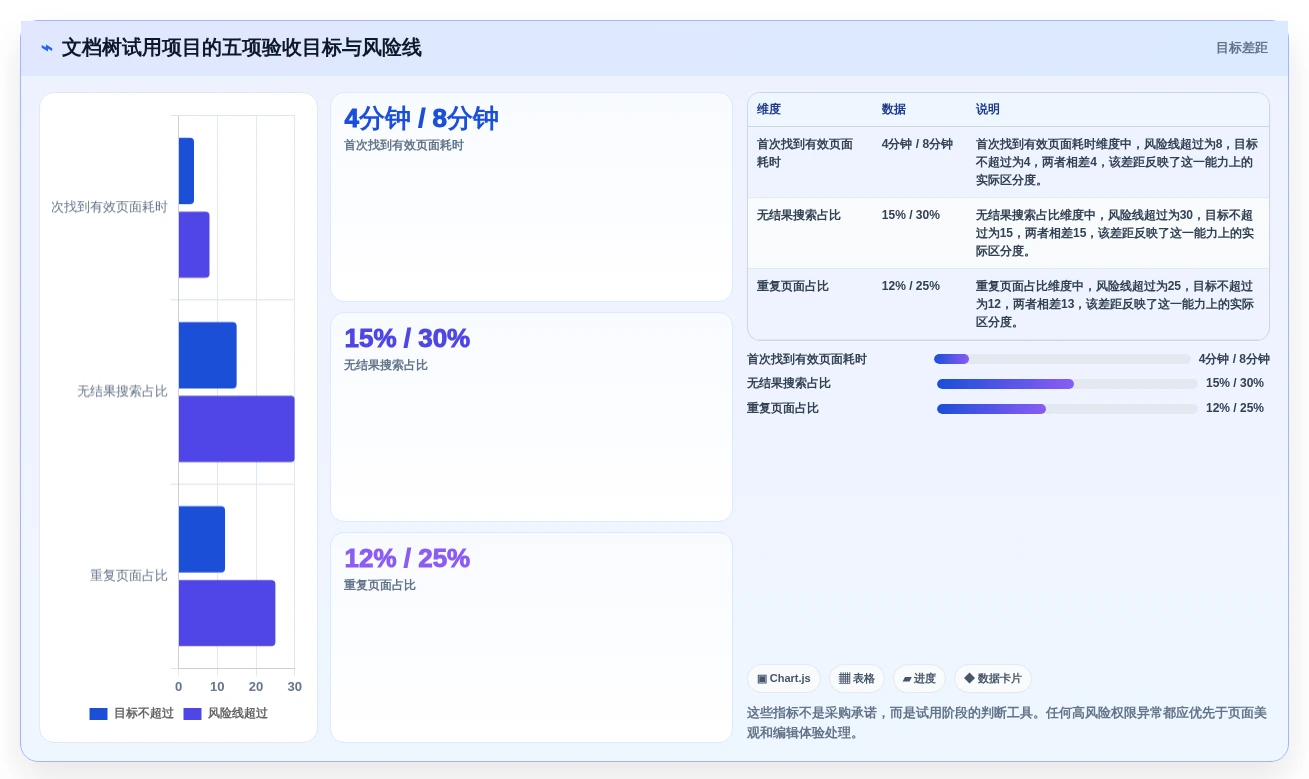The image size is (1309, 779).
Task: Select the 无结果搜索占比 table row name
Action: click(799, 215)
